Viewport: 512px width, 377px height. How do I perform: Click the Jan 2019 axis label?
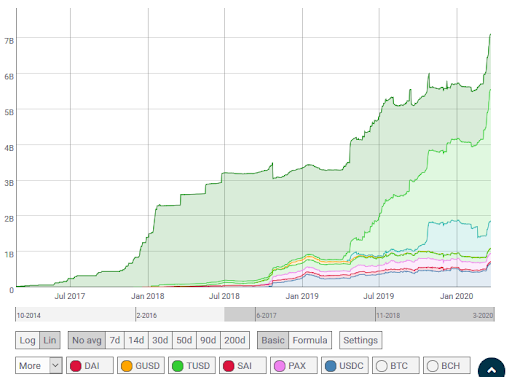tap(302, 296)
